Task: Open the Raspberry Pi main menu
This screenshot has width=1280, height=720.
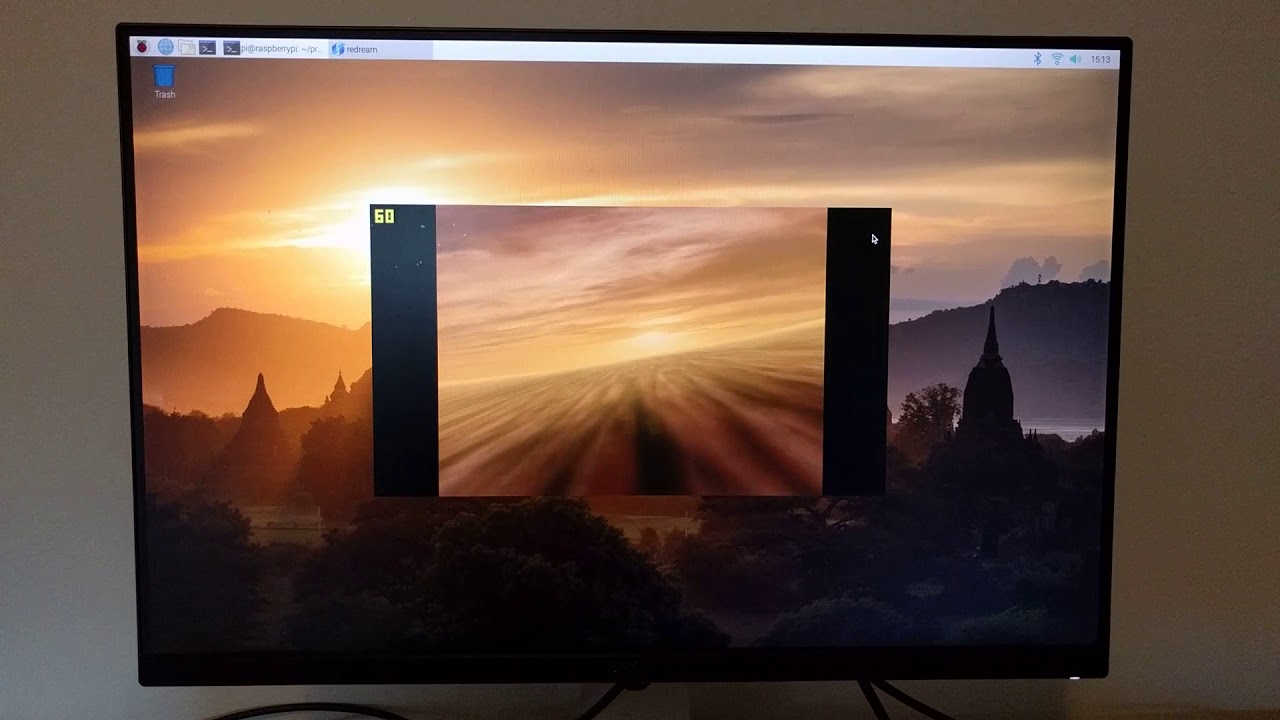Action: click(142, 47)
